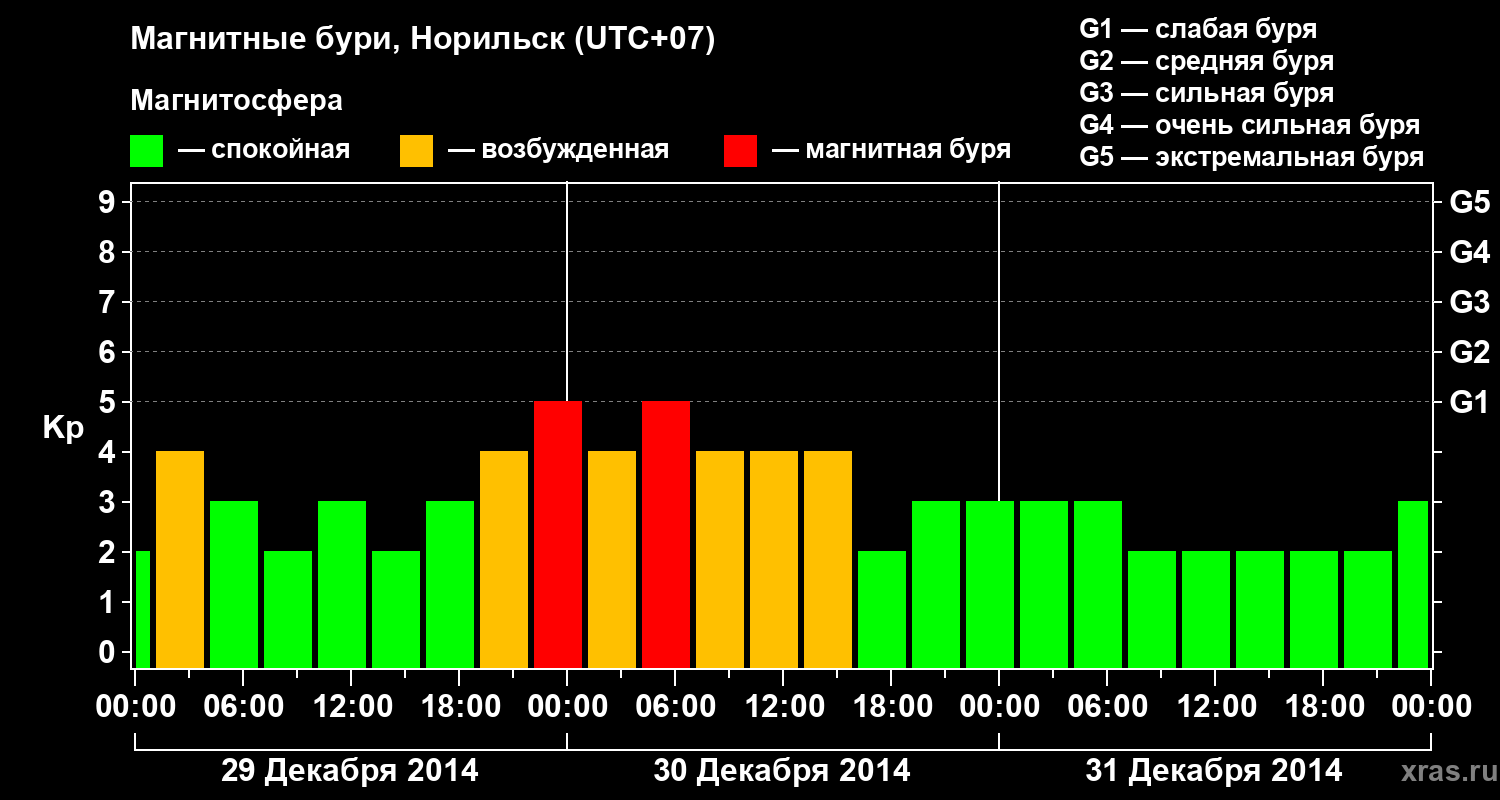Image resolution: width=1500 pixels, height=800 pixels.
Task: Click the '— спокойная' legend label
Action: [x=264, y=150]
